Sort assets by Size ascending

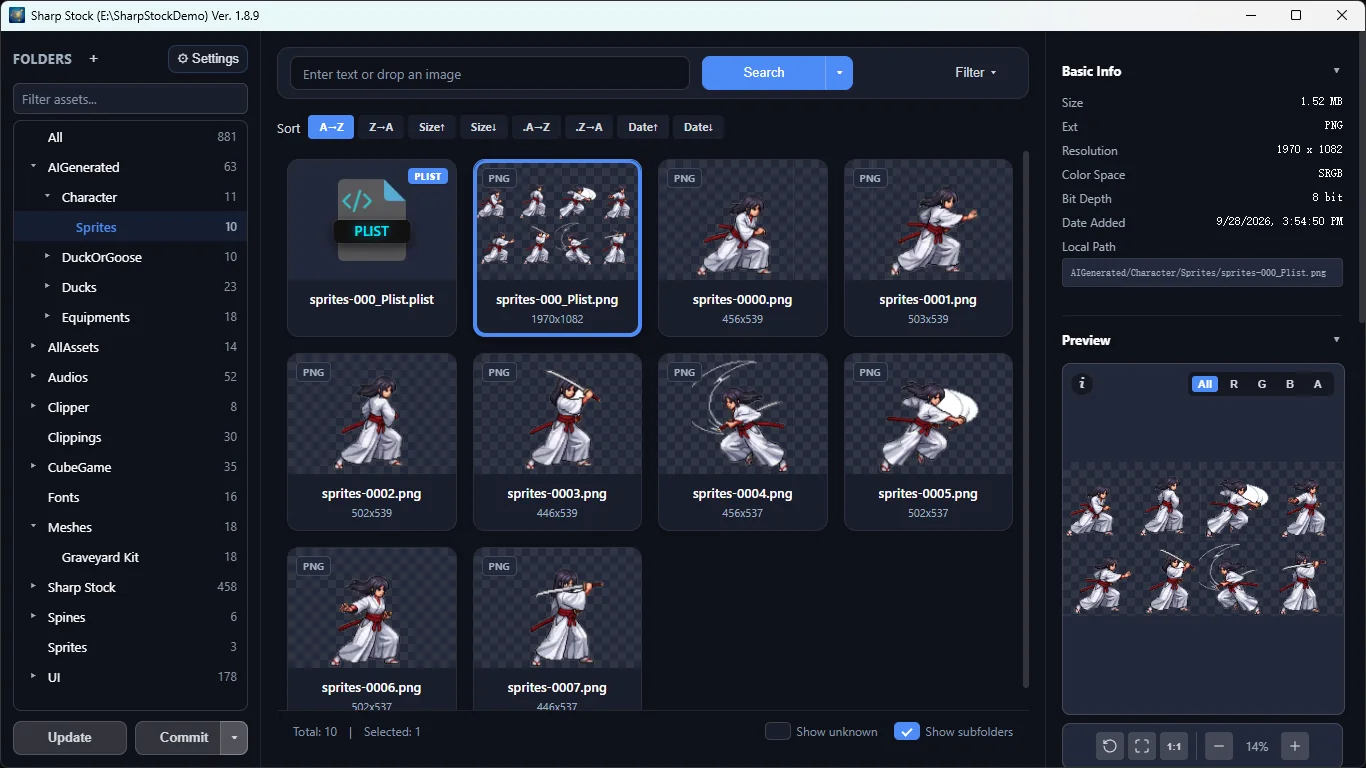[432, 127]
